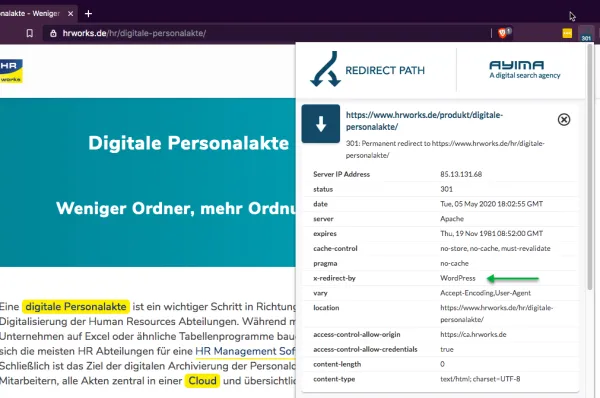
Task: Open a new browser tab
Action: click(88, 14)
